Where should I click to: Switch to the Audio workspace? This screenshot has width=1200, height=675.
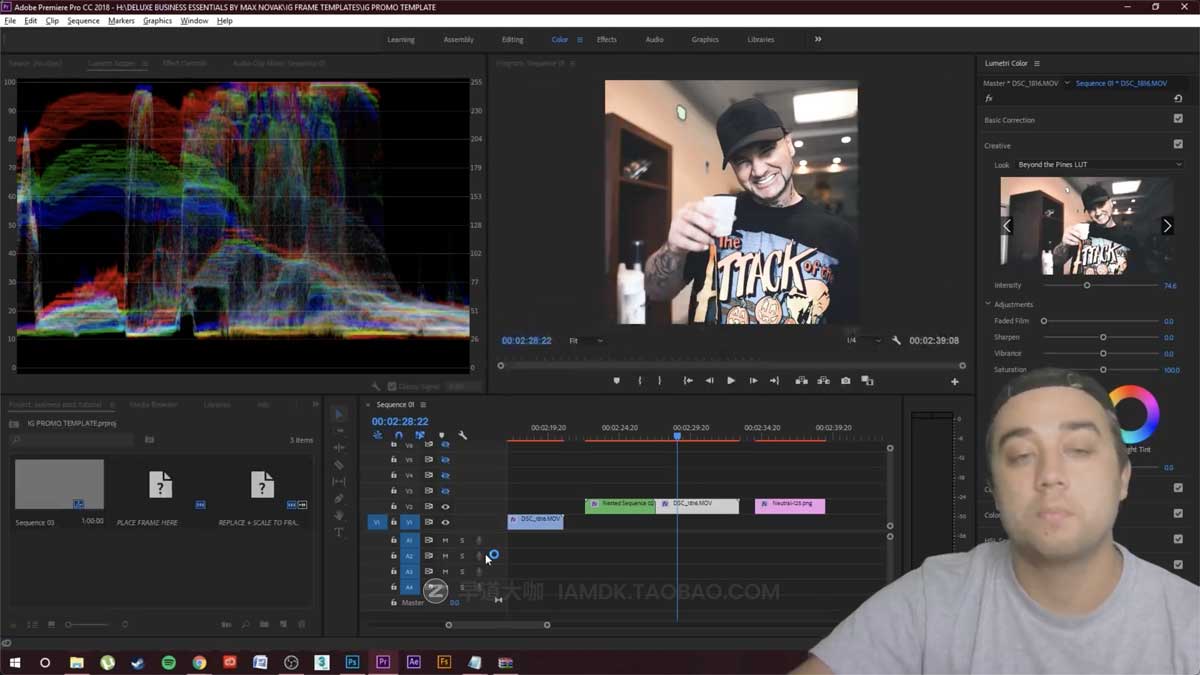point(654,39)
